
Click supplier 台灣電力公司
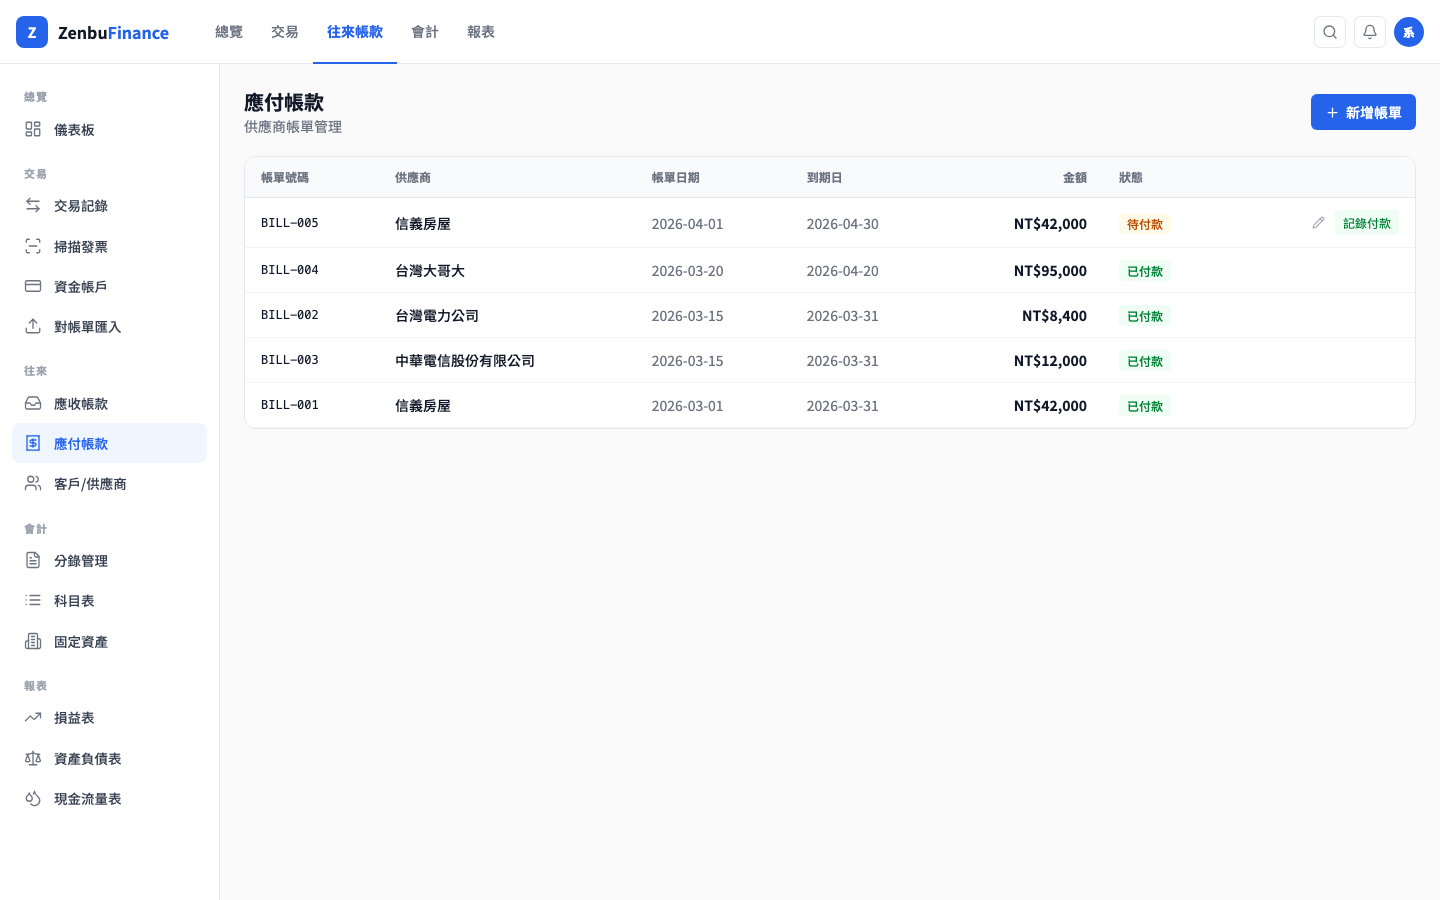(x=437, y=315)
